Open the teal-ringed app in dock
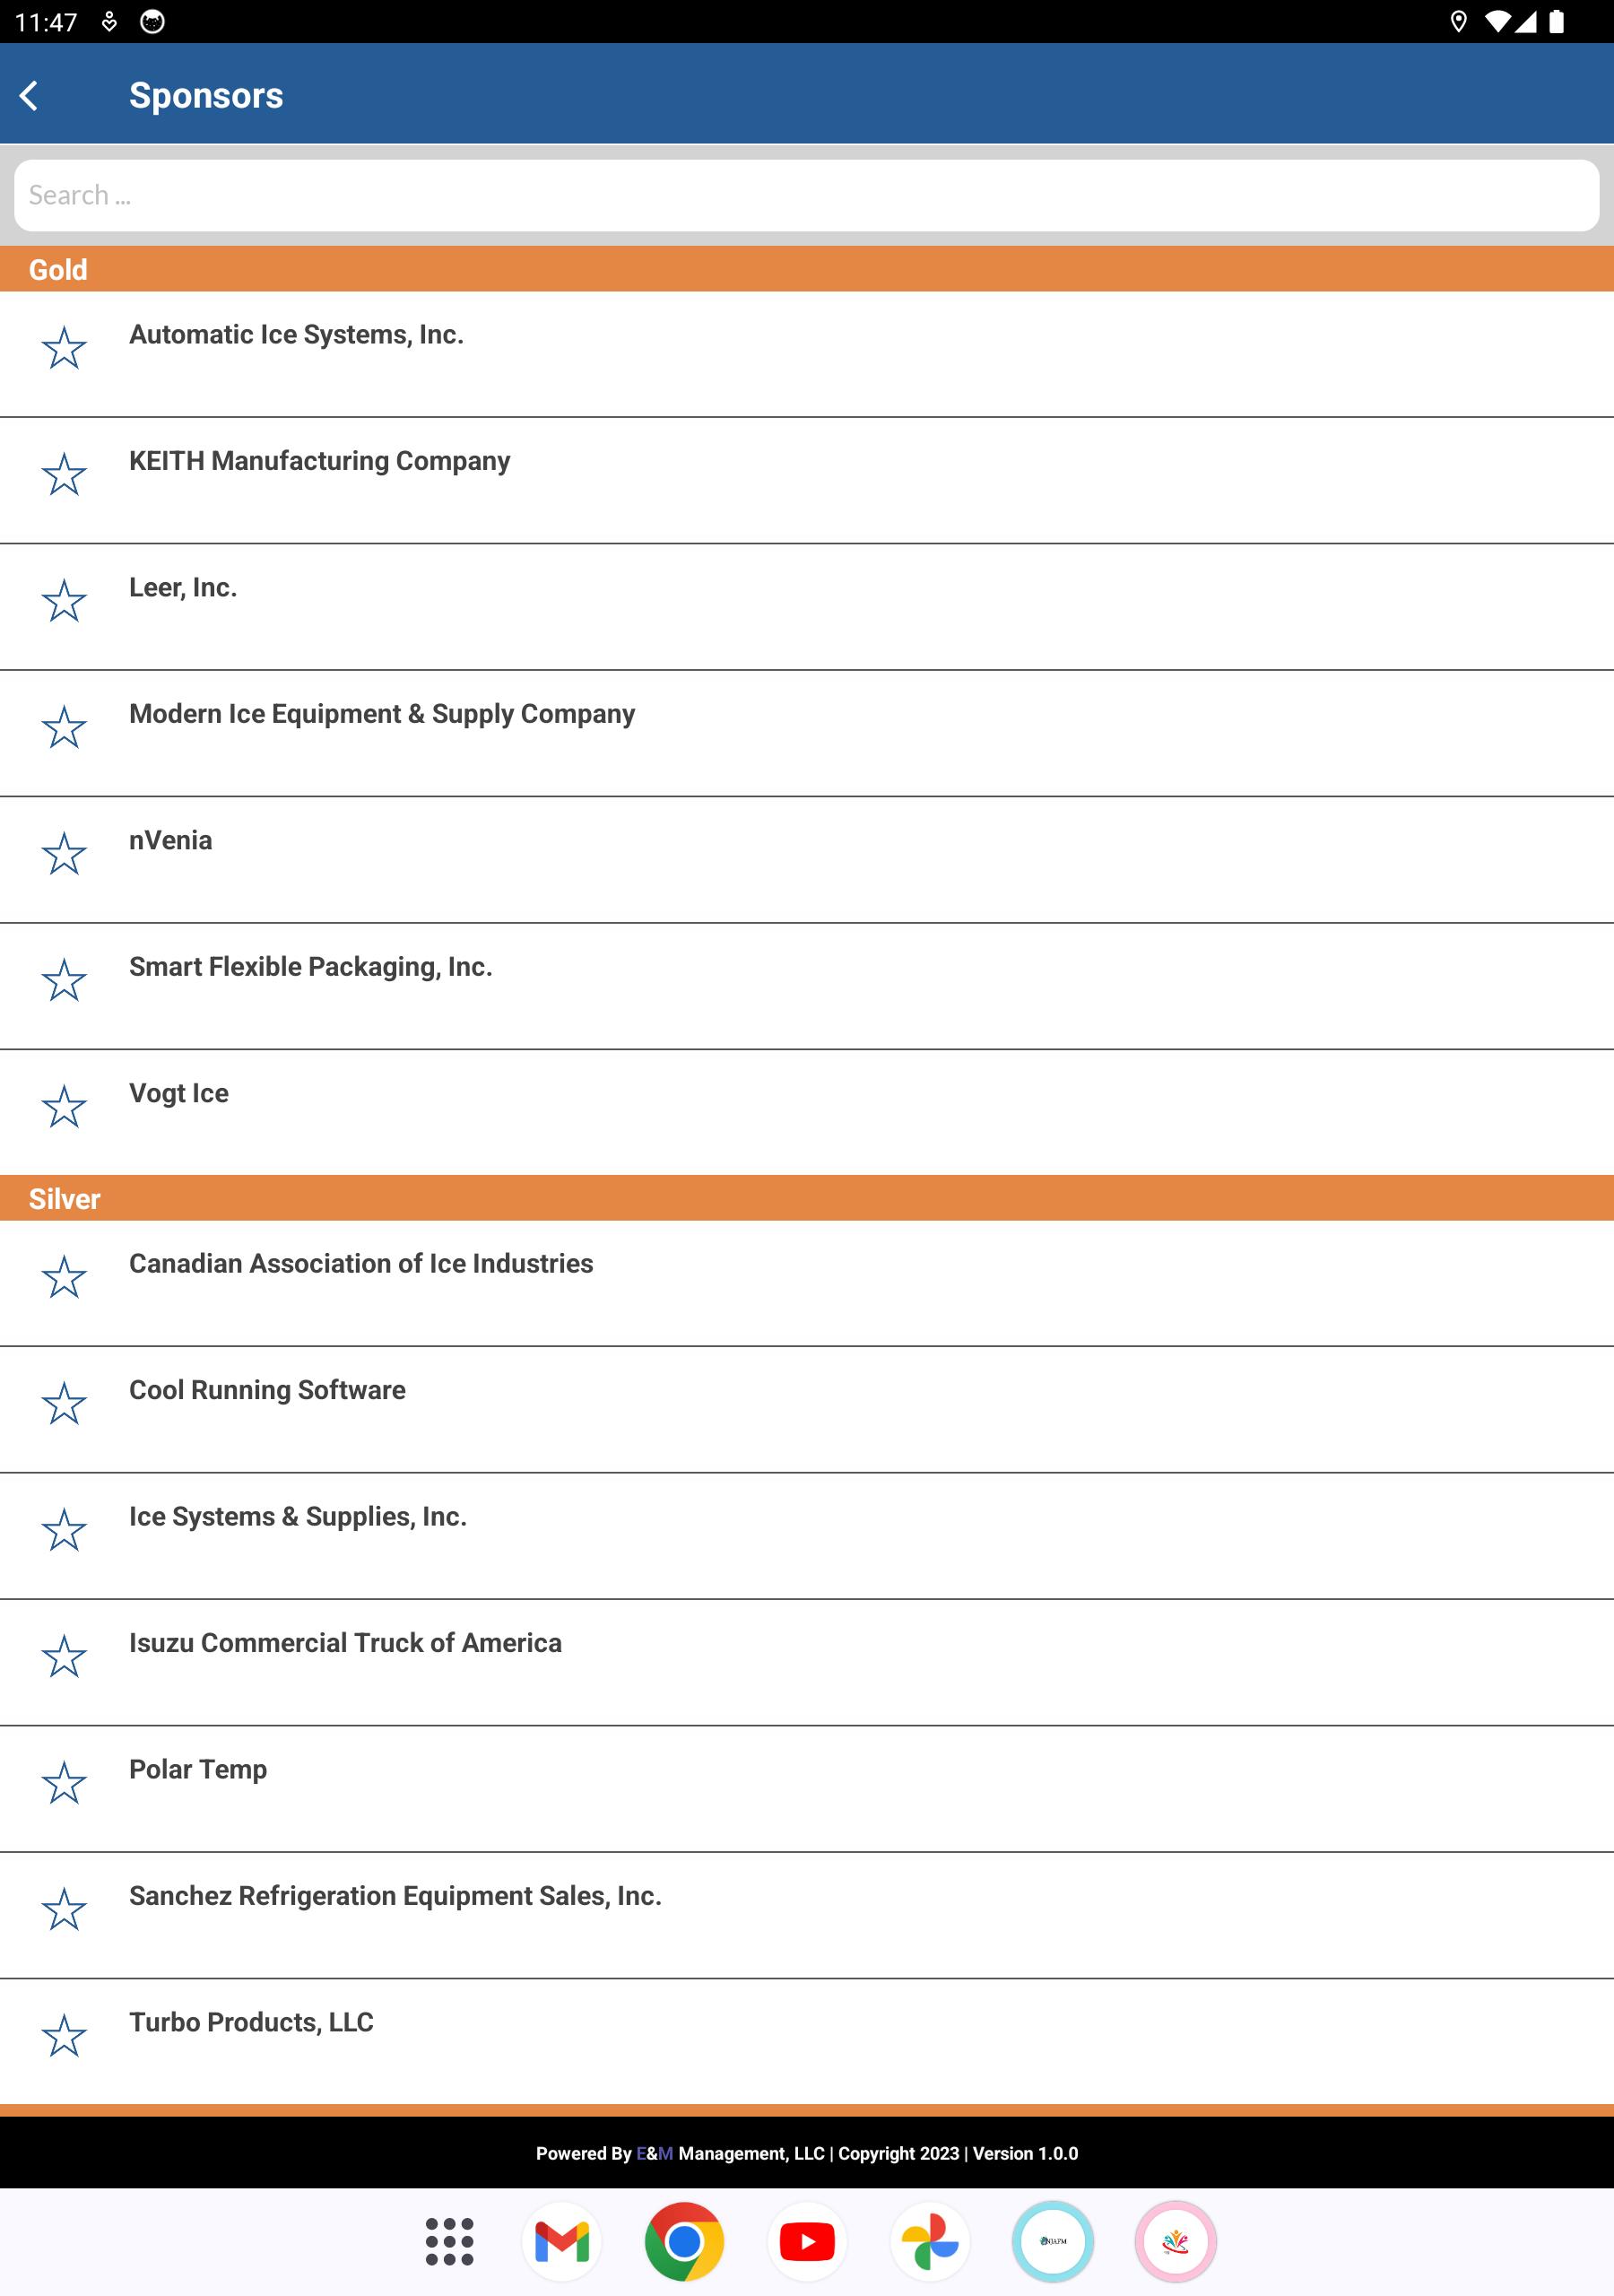The width and height of the screenshot is (1614, 2296). [1053, 2241]
